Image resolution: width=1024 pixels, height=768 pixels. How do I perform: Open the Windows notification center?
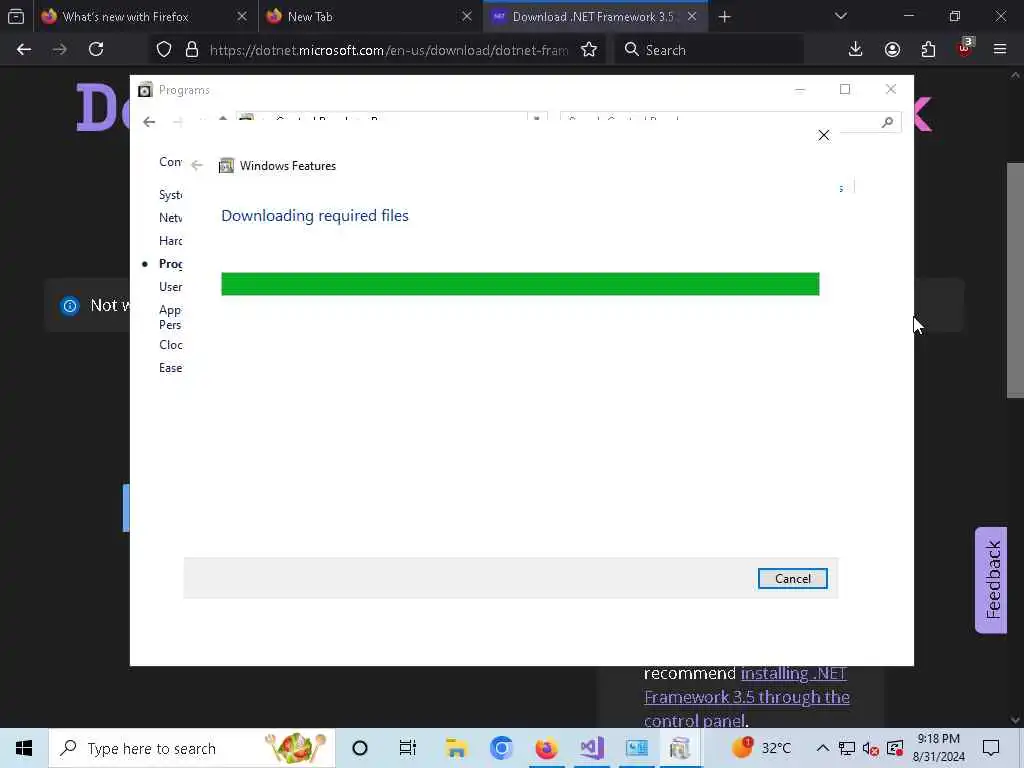991,748
